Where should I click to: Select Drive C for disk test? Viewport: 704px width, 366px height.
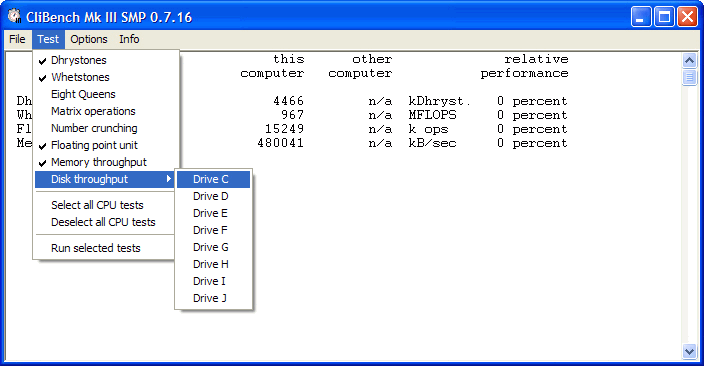(213, 179)
